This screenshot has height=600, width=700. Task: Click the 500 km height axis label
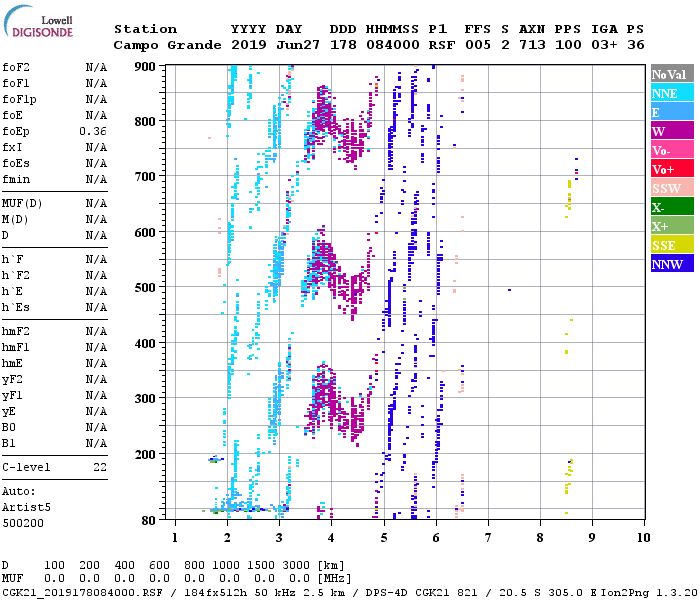[x=145, y=288]
